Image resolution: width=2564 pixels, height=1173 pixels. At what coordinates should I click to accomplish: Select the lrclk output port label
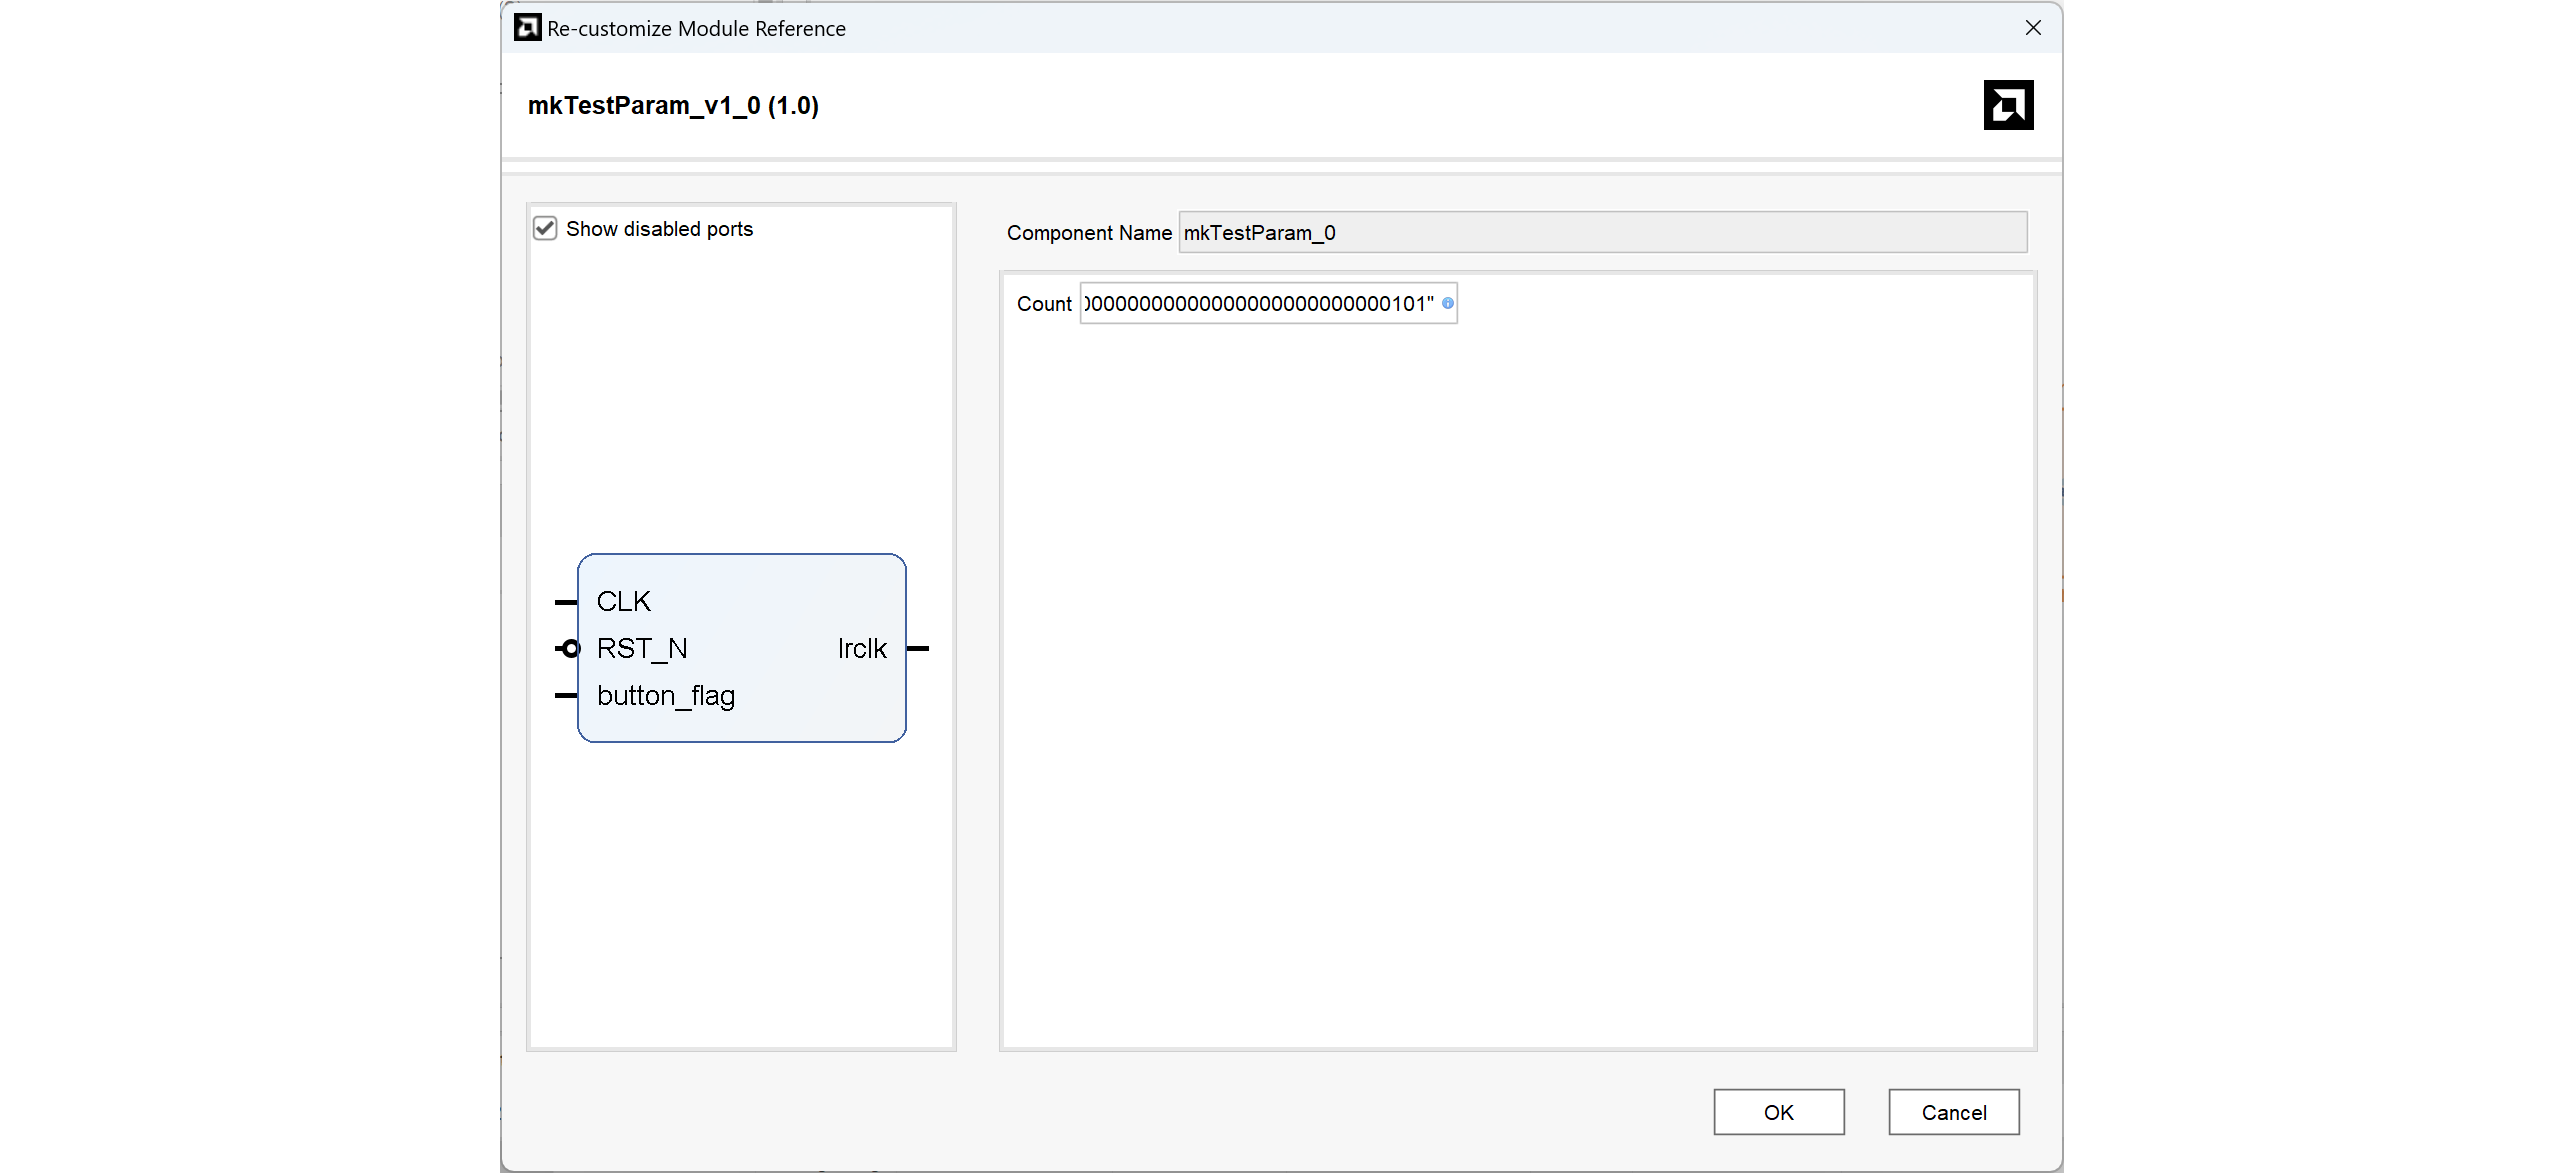click(x=862, y=649)
